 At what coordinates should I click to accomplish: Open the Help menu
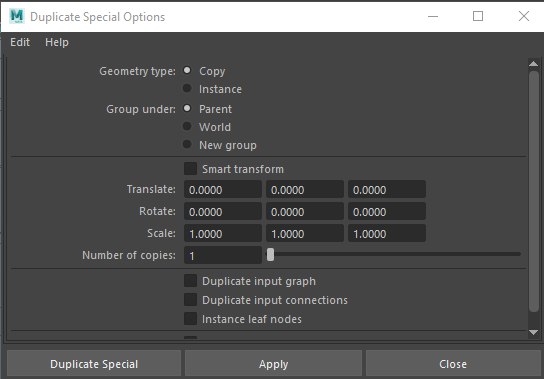pos(57,42)
